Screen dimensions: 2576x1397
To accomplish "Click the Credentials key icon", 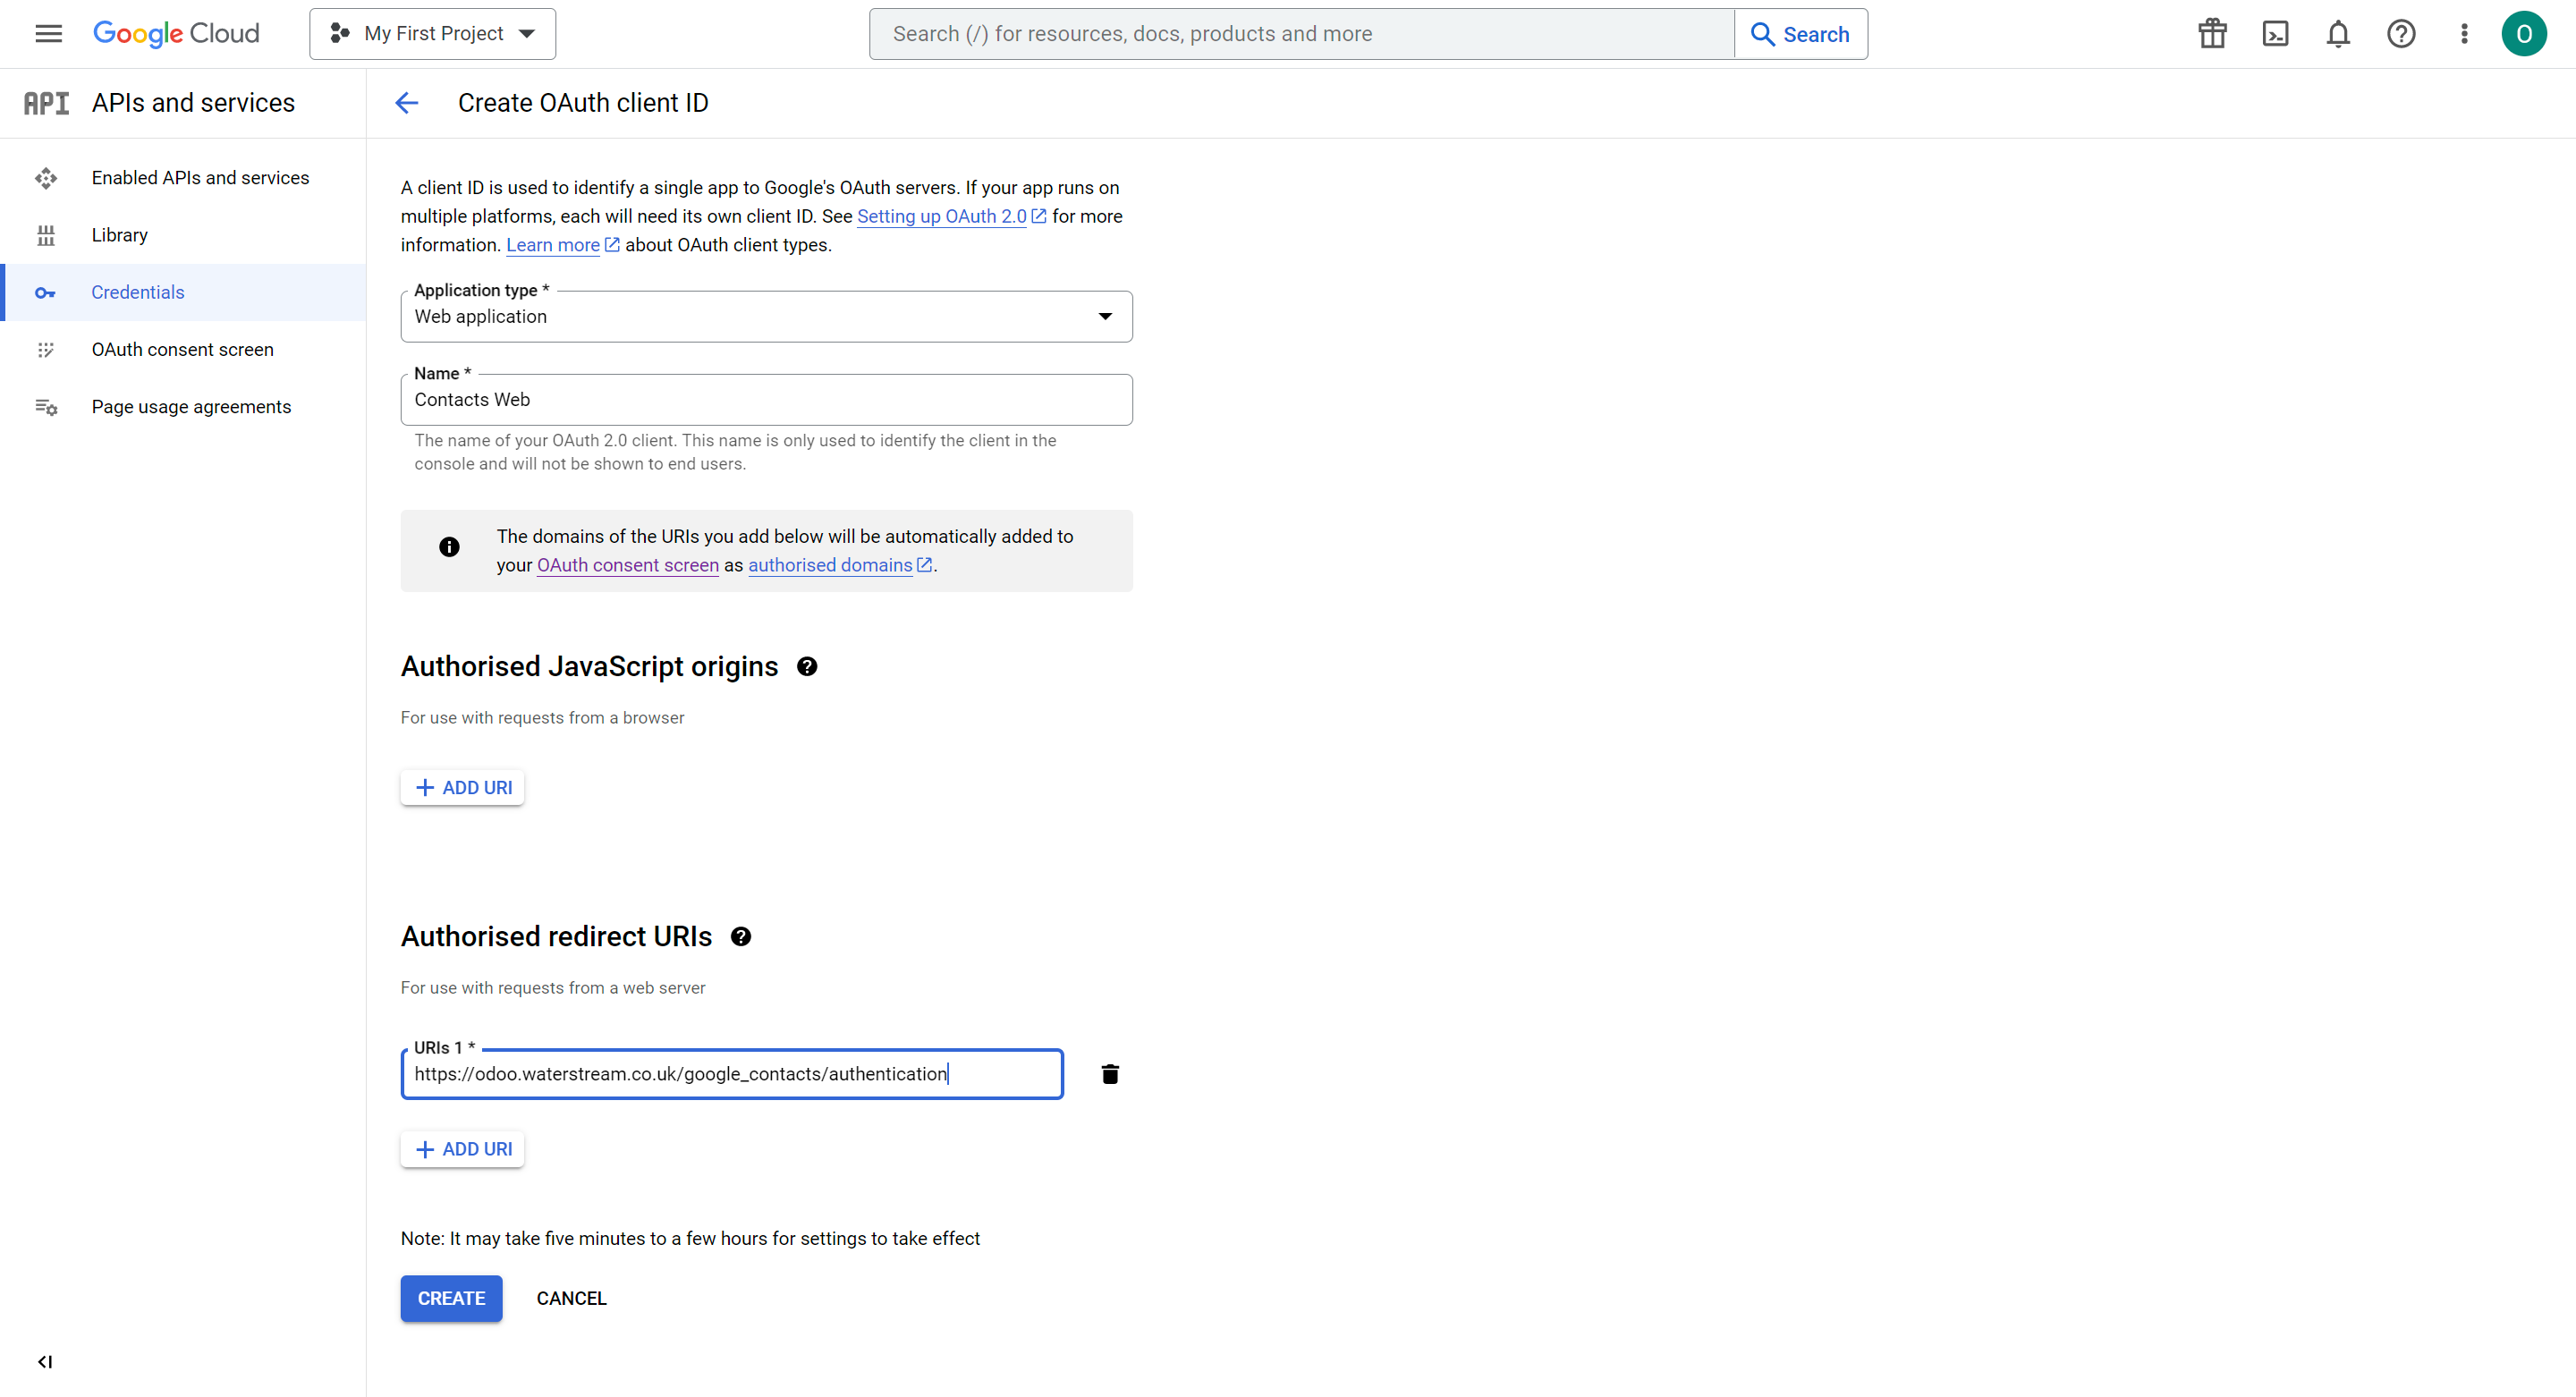I will pos(46,293).
